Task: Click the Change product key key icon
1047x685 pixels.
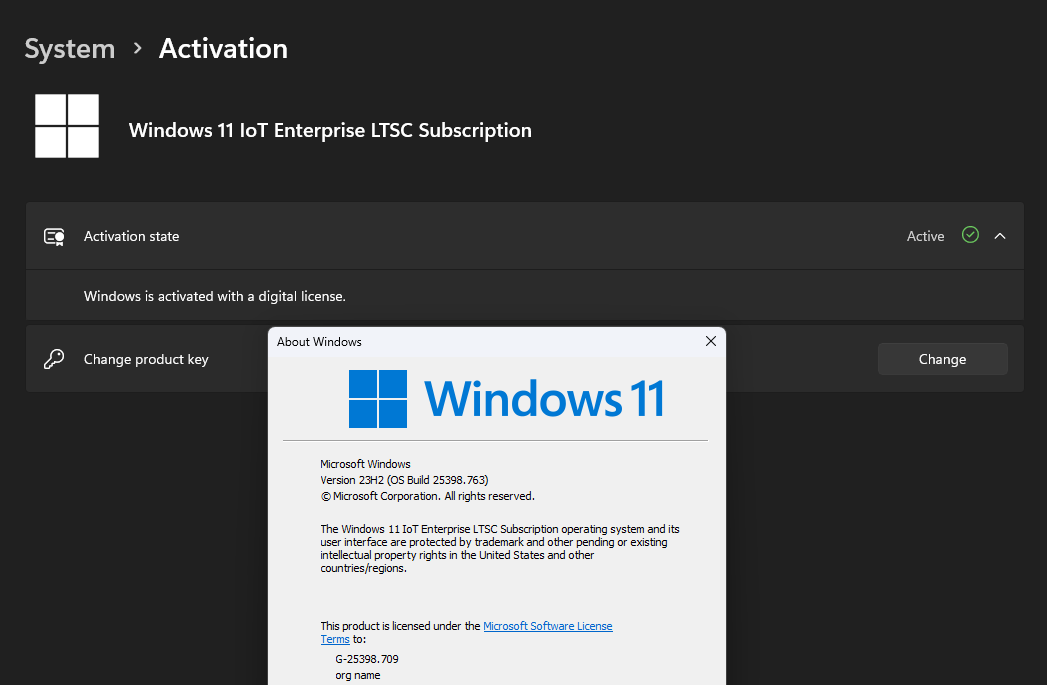Action: click(x=54, y=359)
